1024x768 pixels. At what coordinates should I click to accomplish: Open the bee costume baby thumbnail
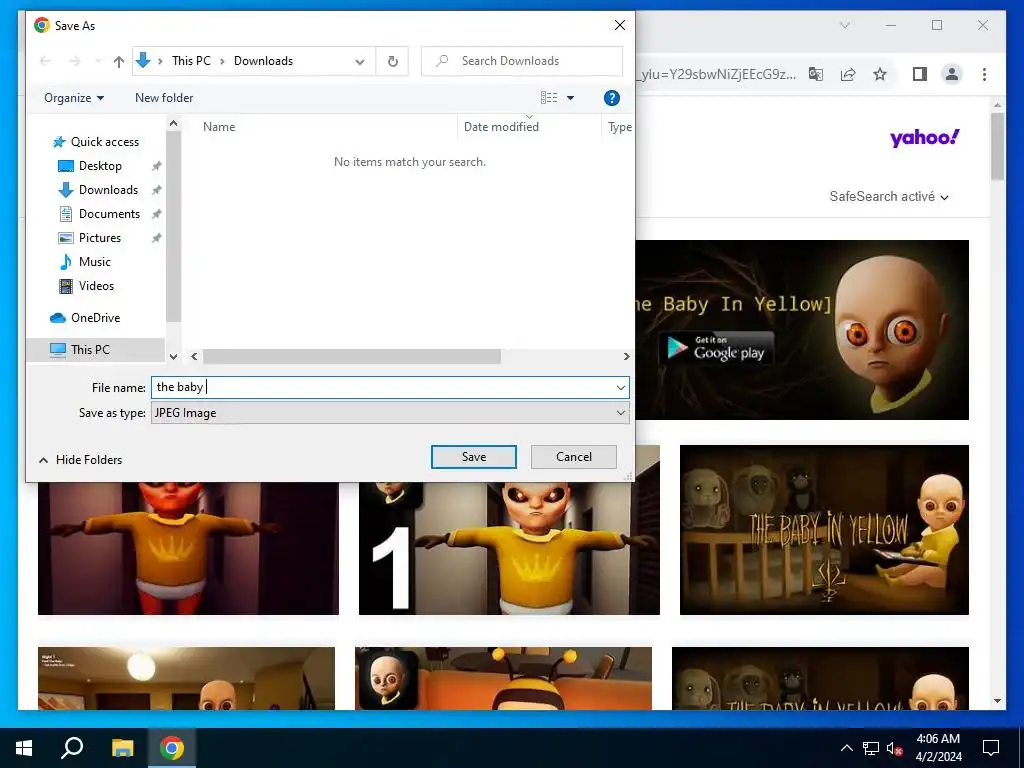pos(503,679)
